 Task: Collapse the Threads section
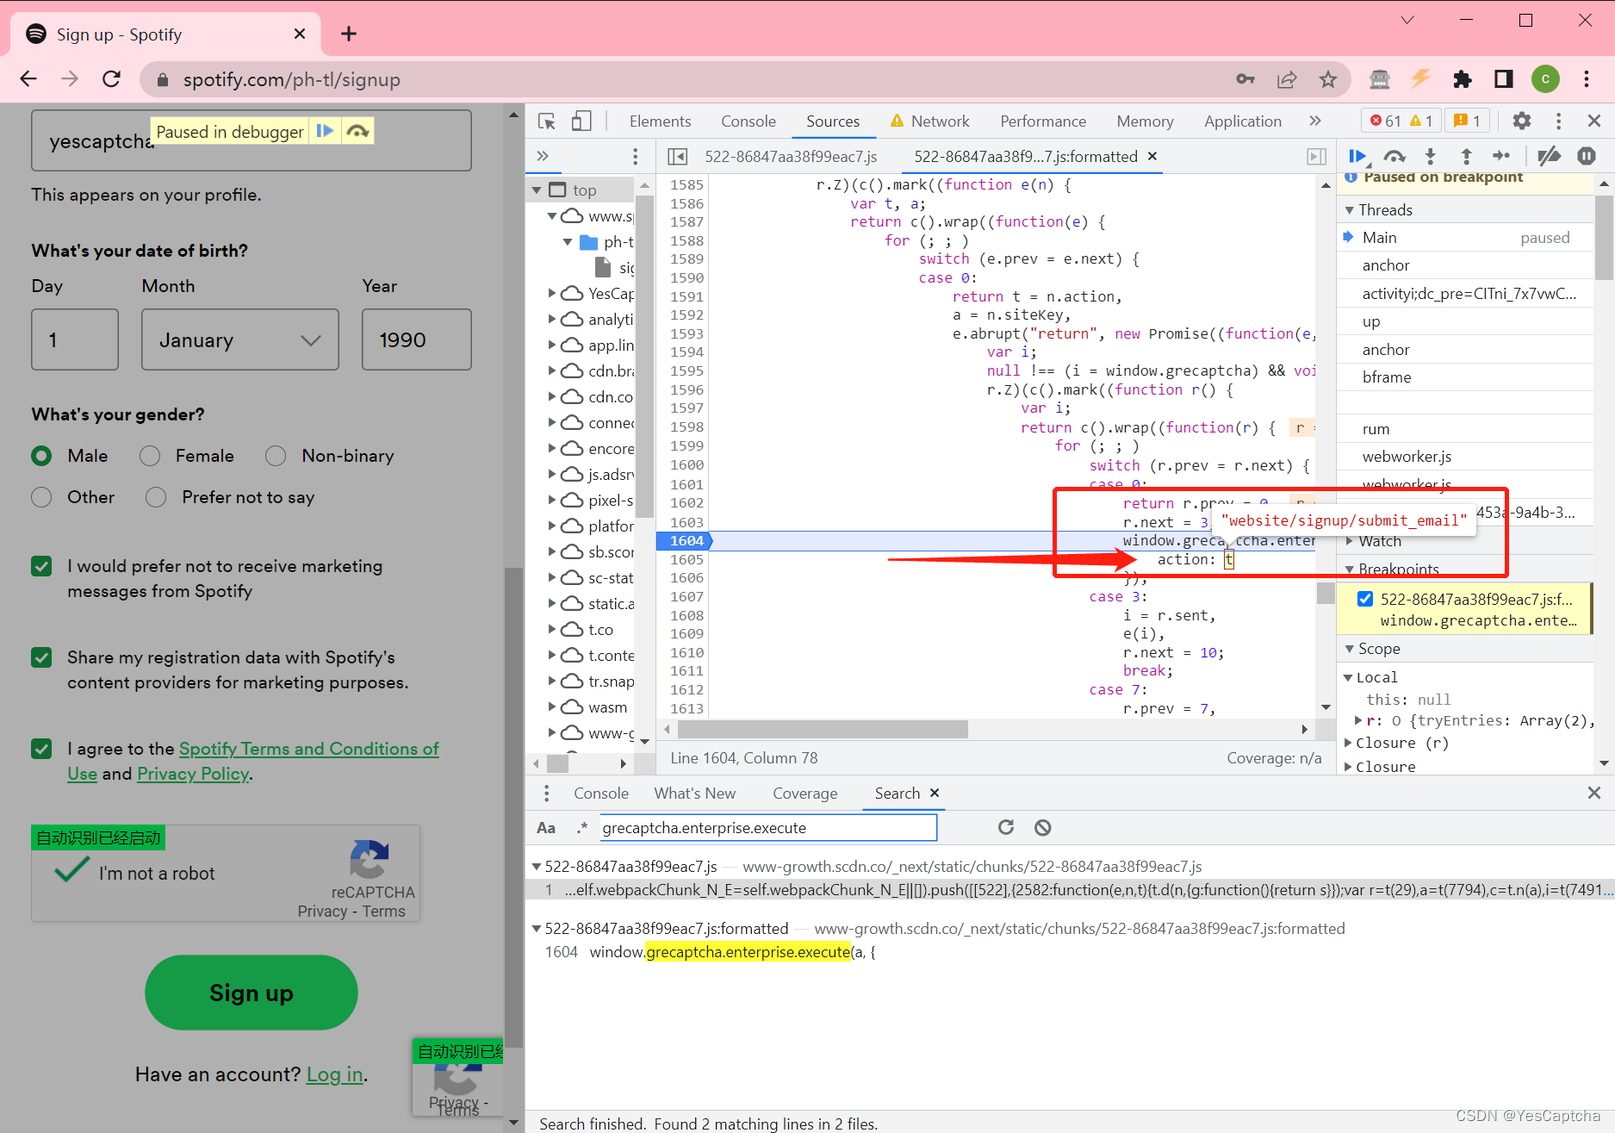(1350, 210)
